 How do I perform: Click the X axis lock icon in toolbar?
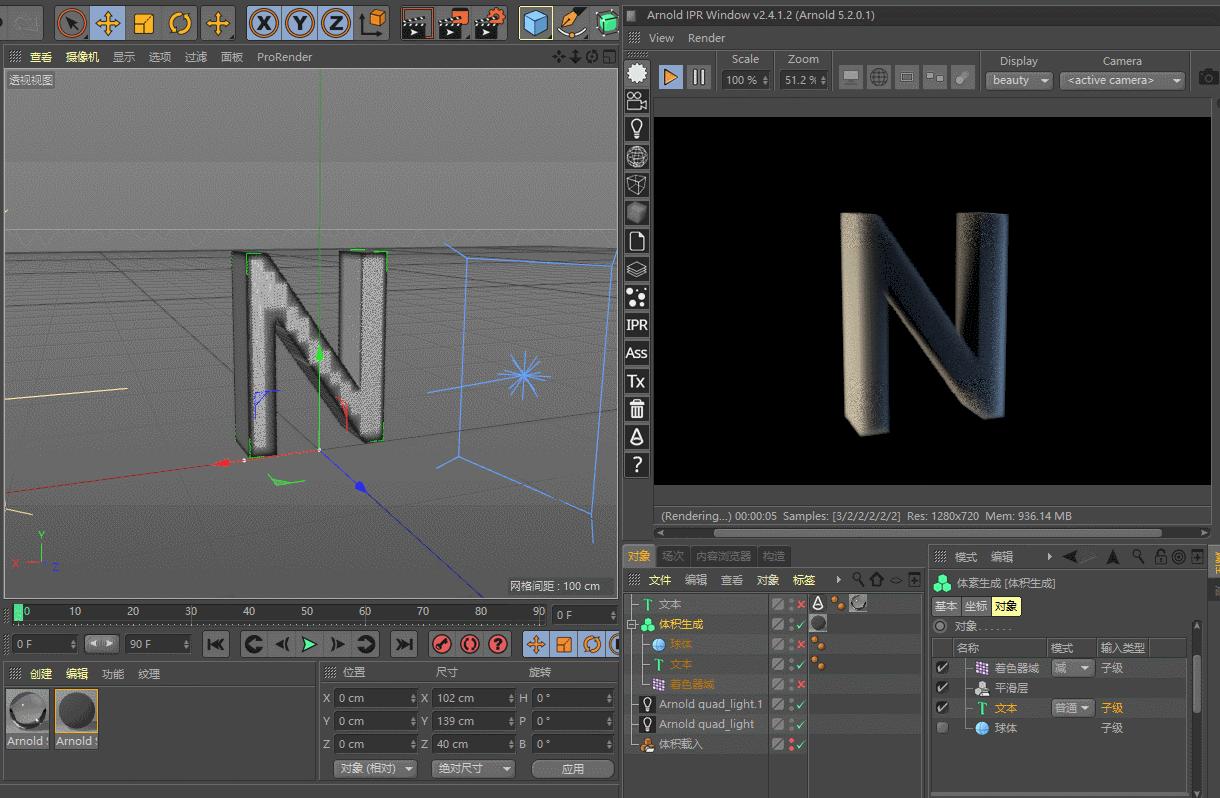[x=262, y=22]
